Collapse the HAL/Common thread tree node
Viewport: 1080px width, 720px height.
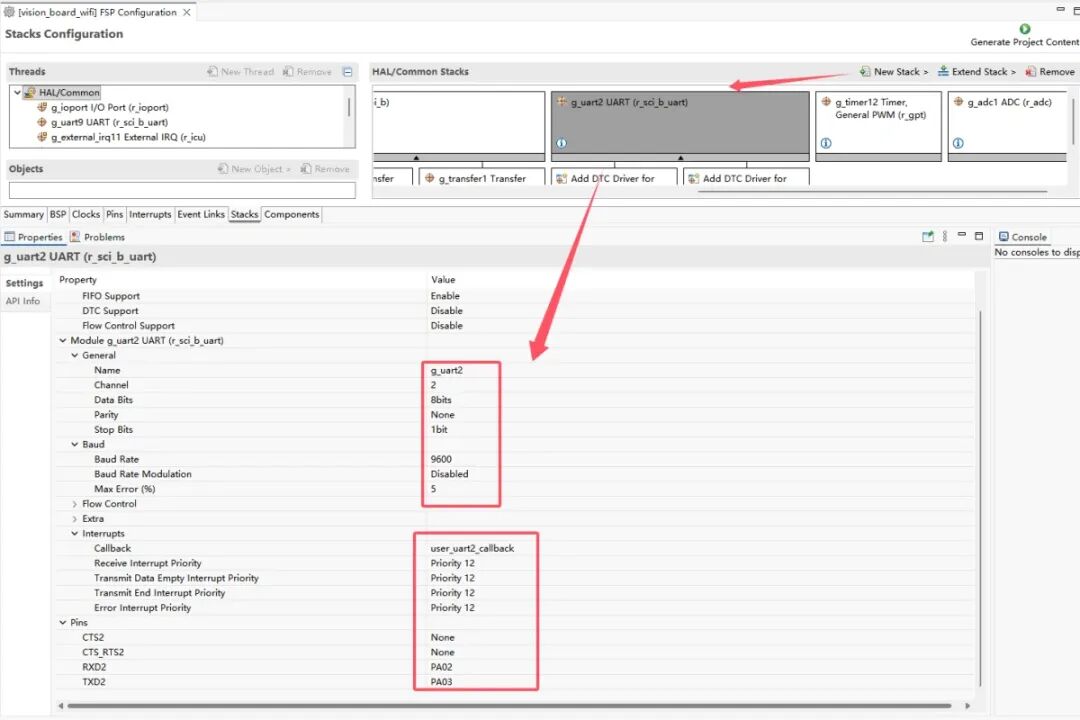click(17, 92)
